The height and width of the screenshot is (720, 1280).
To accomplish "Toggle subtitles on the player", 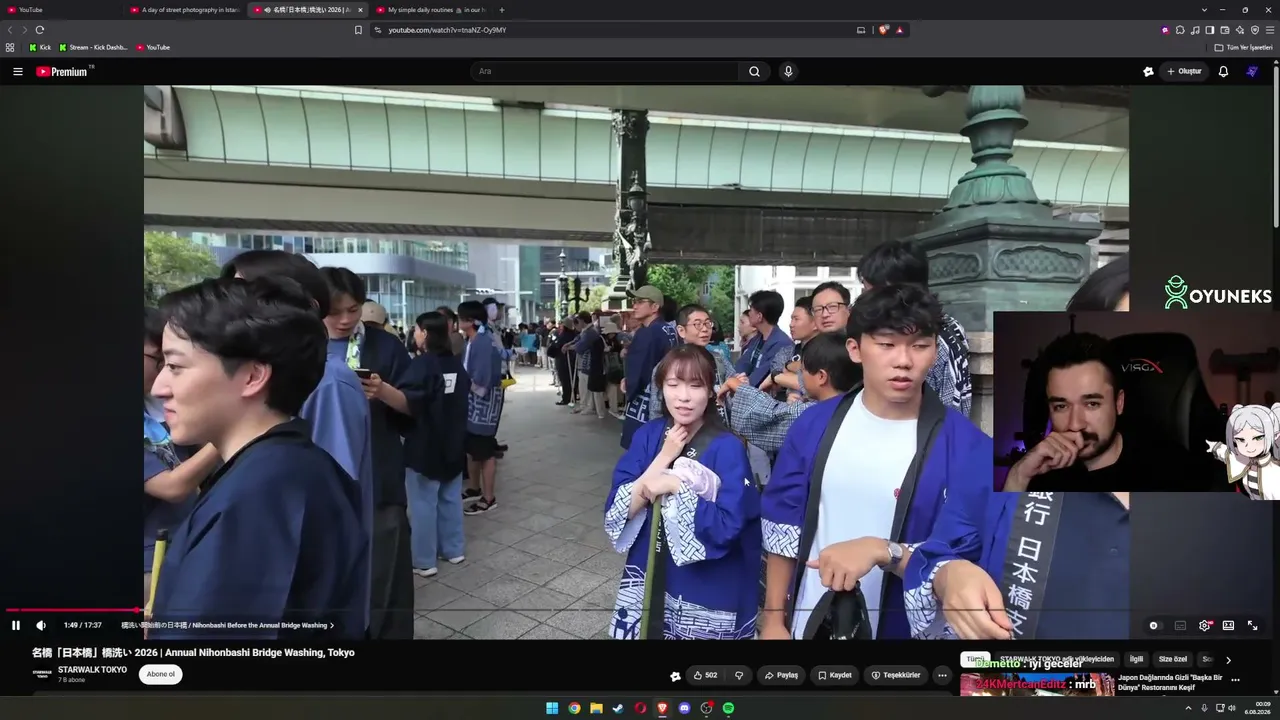I will pyautogui.click(x=1180, y=625).
